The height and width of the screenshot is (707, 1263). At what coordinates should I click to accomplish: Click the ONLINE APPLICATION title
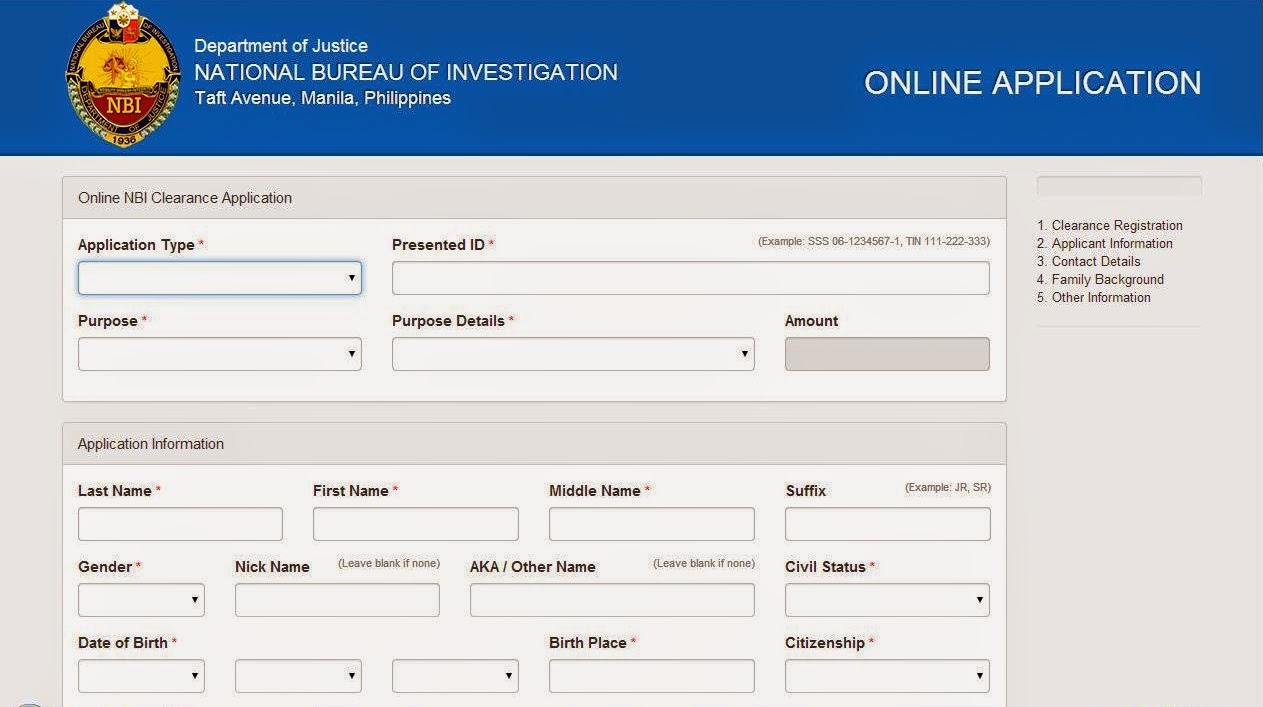(x=1032, y=83)
